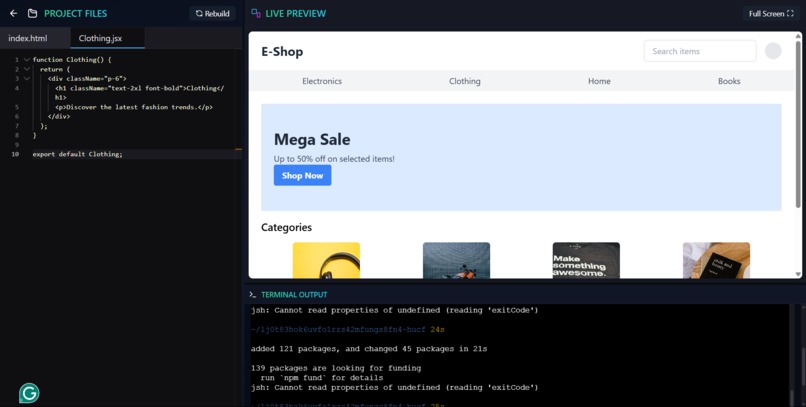Open the Electronics nav item
Screen dimensions: 806x407
pyautogui.click(x=322, y=81)
